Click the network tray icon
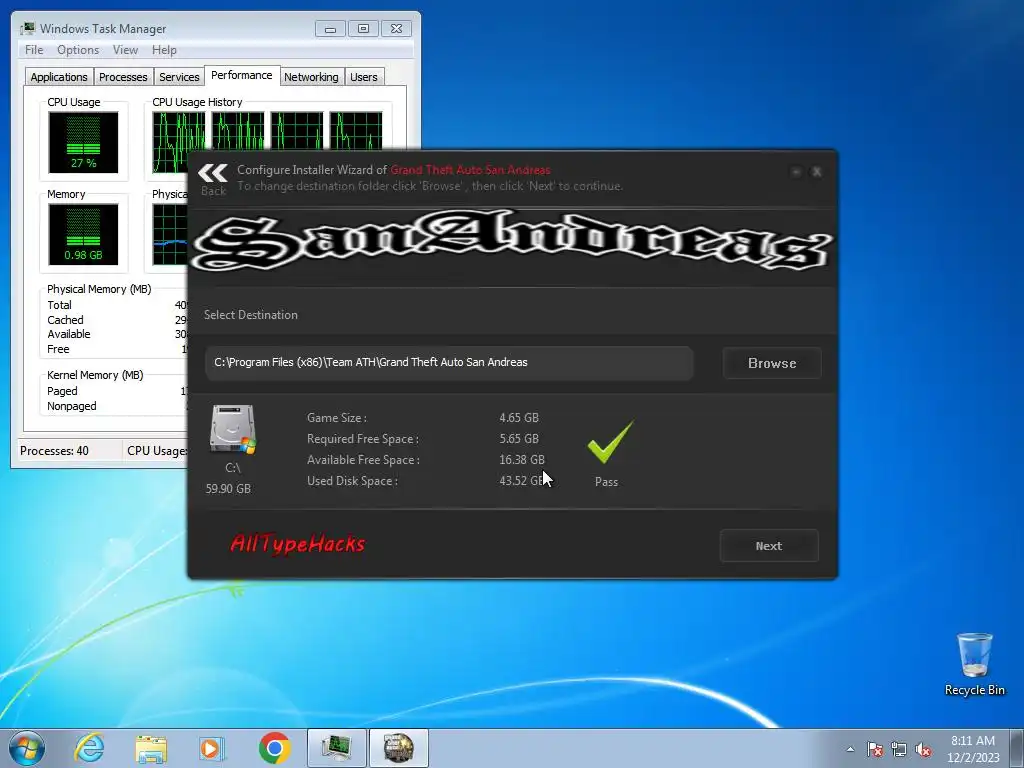This screenshot has width=1024, height=768. pos(899,749)
